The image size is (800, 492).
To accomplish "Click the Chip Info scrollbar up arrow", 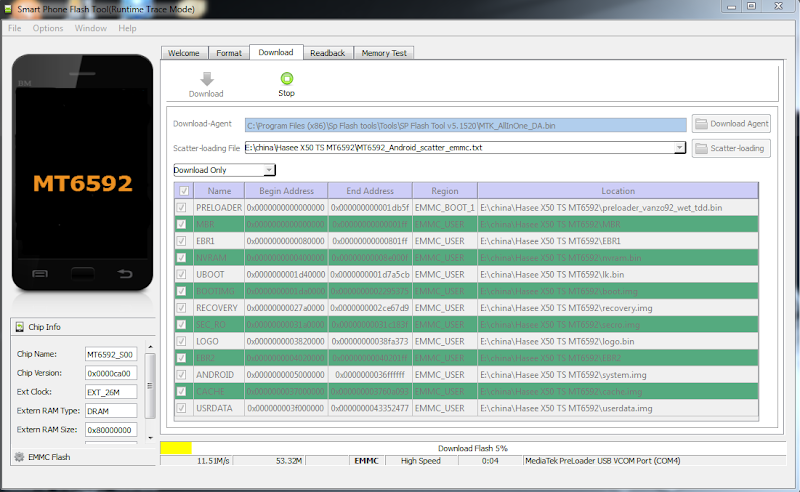I will [x=151, y=347].
